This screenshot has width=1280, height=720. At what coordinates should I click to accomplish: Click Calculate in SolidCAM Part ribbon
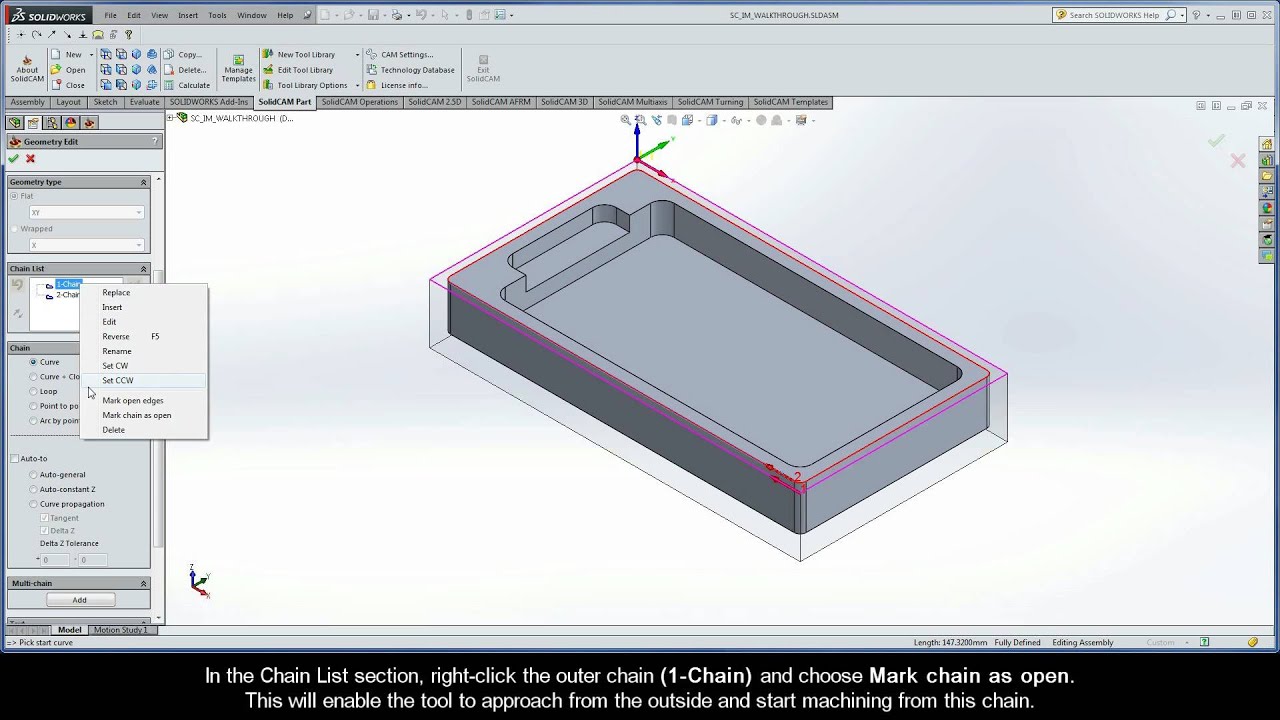(186, 85)
